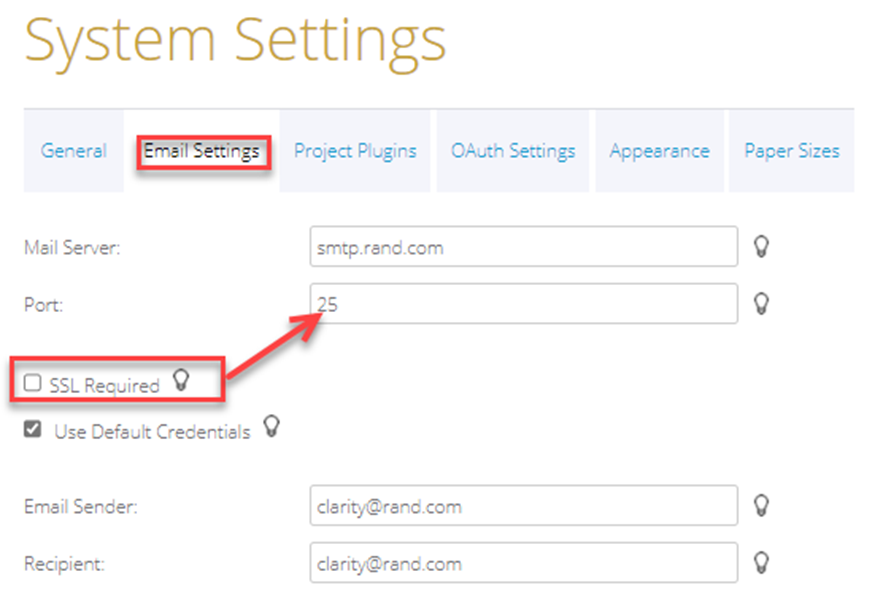Switch to the General tab

coord(74,151)
